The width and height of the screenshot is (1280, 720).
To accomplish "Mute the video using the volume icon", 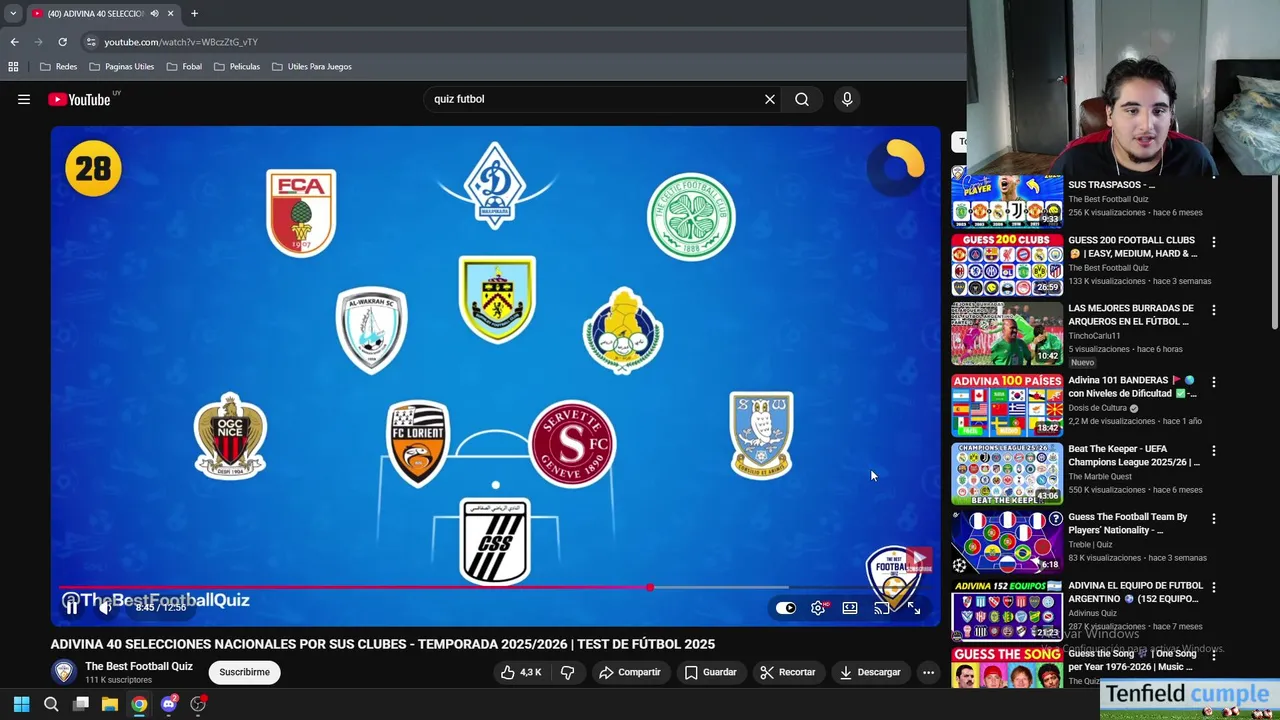I will [x=105, y=607].
